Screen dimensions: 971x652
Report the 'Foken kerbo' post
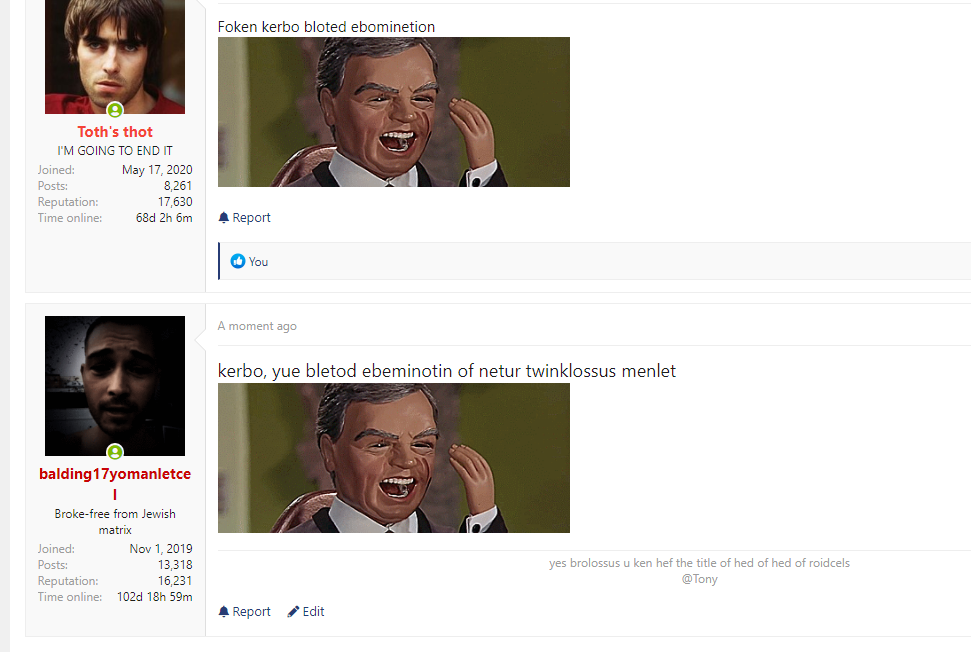pos(251,218)
